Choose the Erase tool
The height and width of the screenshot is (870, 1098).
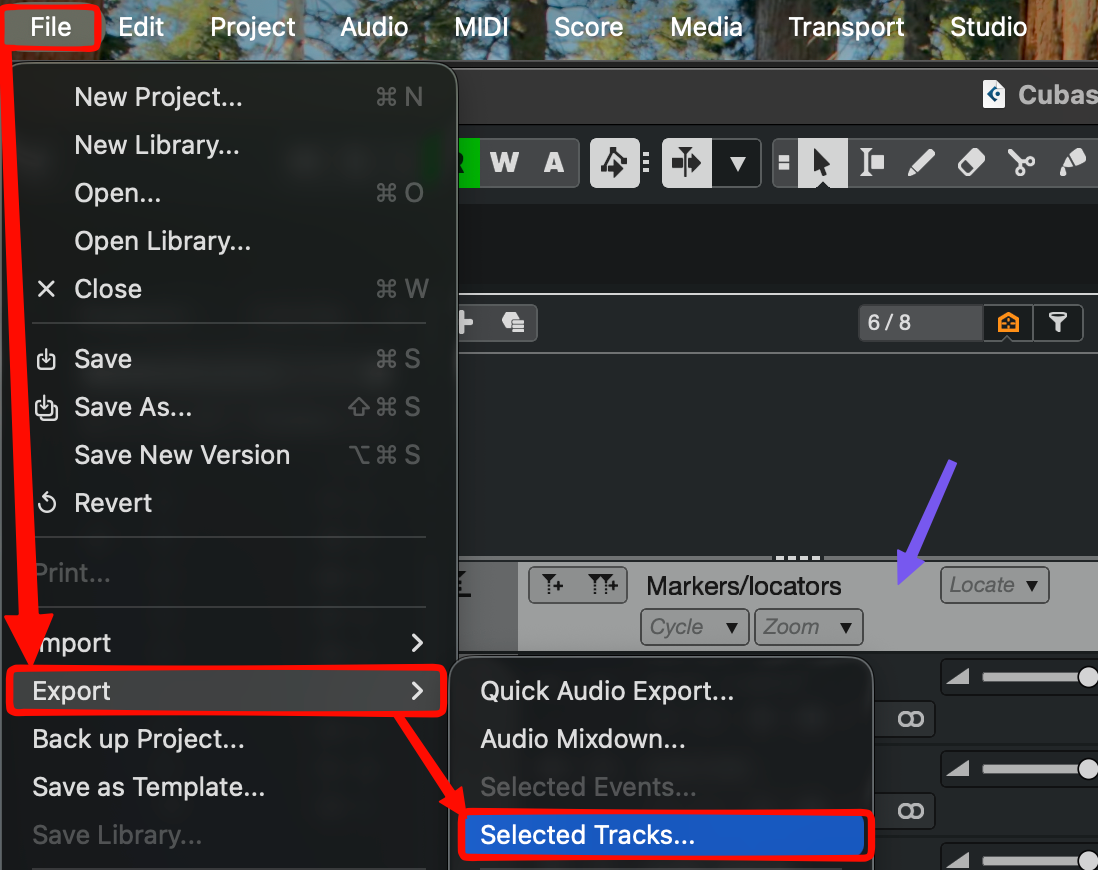point(971,163)
